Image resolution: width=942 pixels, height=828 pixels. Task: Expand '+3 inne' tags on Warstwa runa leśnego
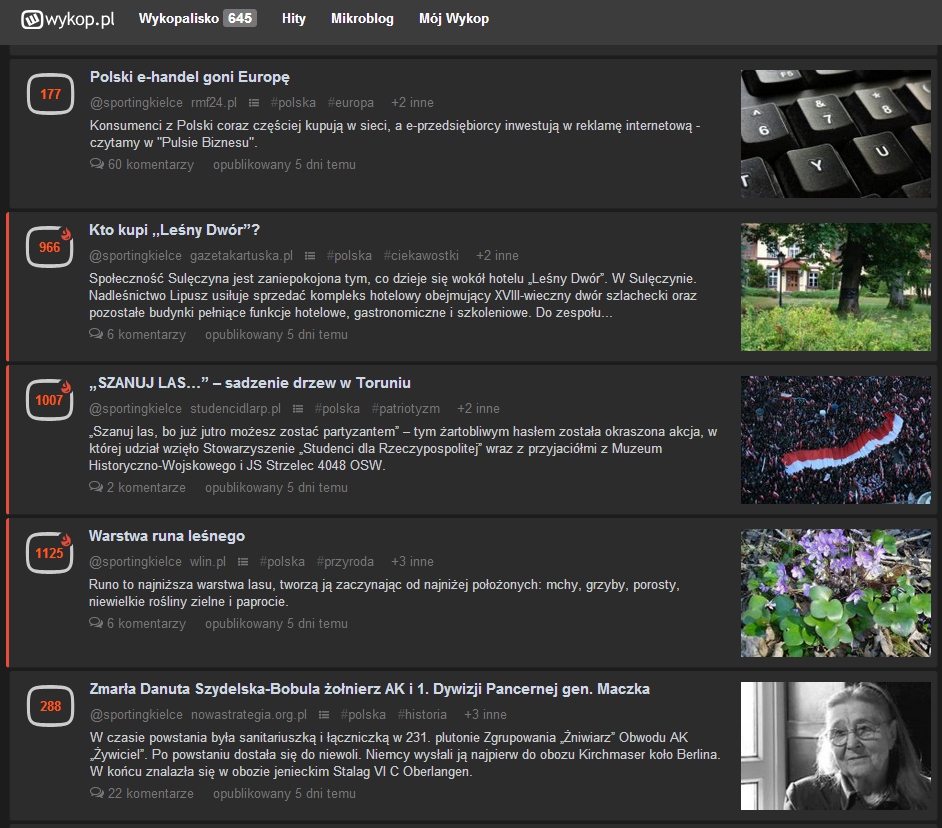coord(412,562)
